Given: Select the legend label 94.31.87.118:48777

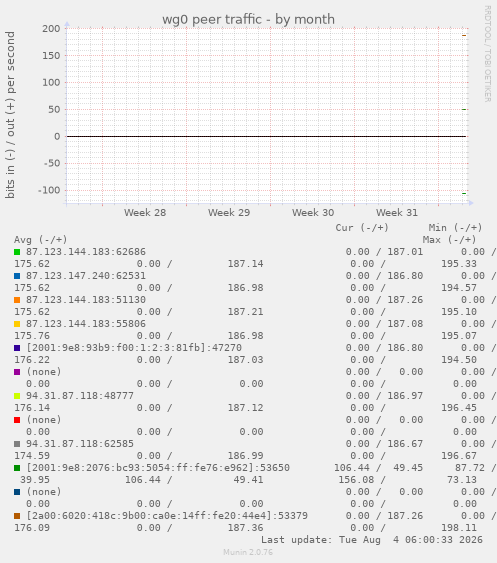Looking at the screenshot, I should (80, 396).
